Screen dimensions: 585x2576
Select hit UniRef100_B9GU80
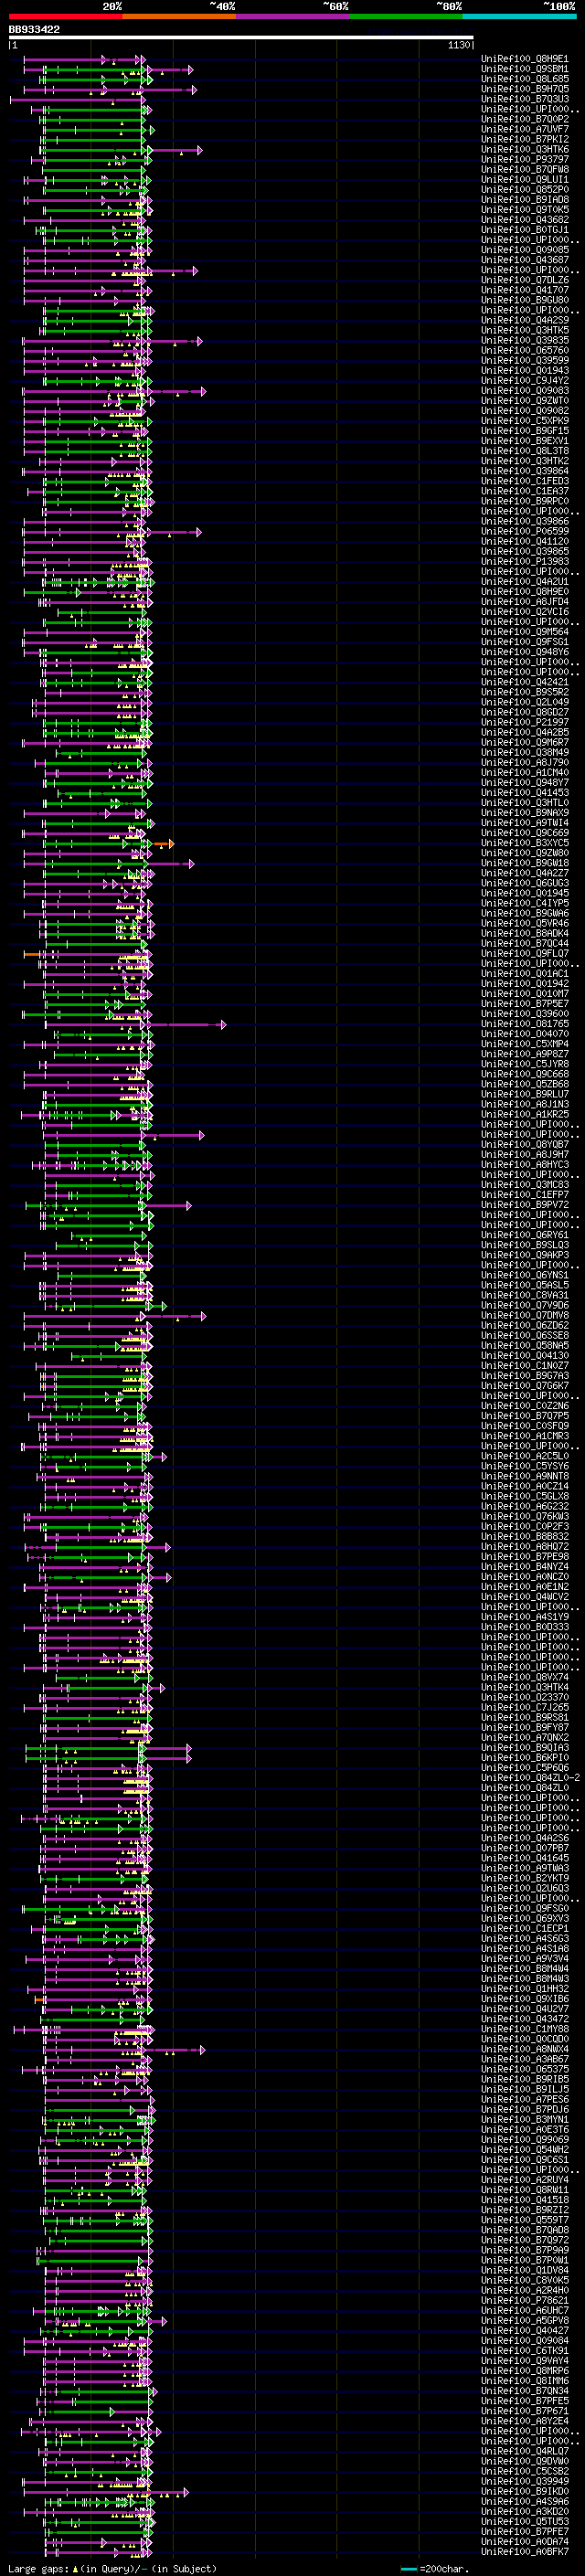pos(525,300)
